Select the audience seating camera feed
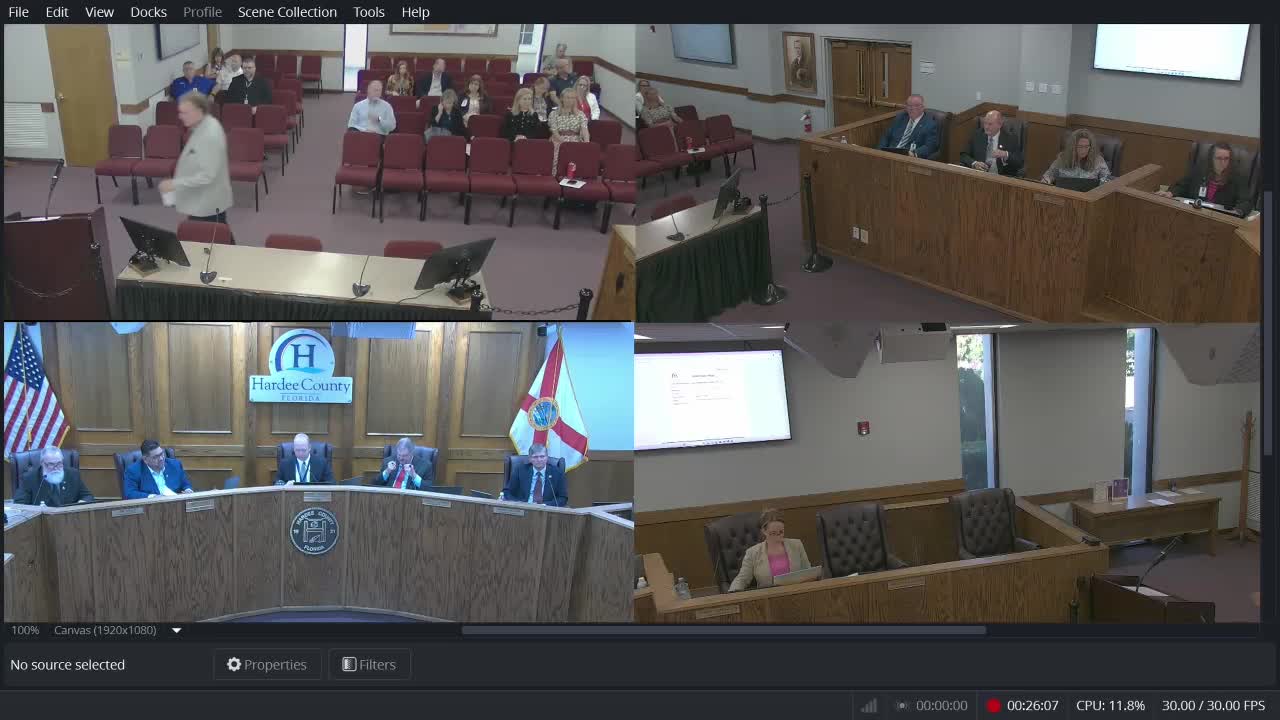 click(319, 172)
